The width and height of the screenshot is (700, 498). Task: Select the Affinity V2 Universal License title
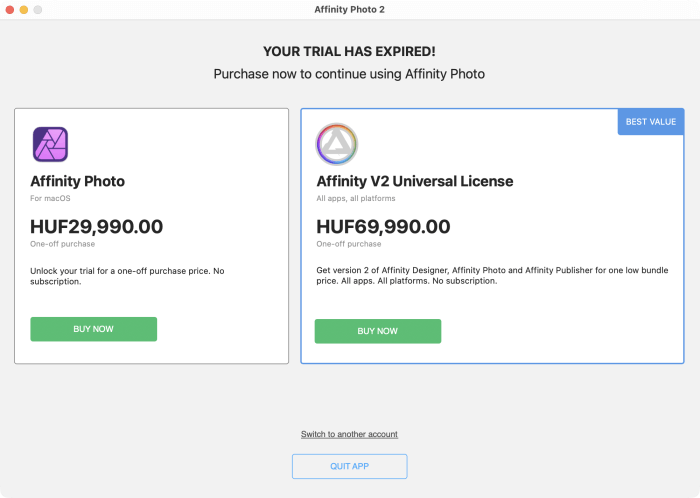[414, 182]
